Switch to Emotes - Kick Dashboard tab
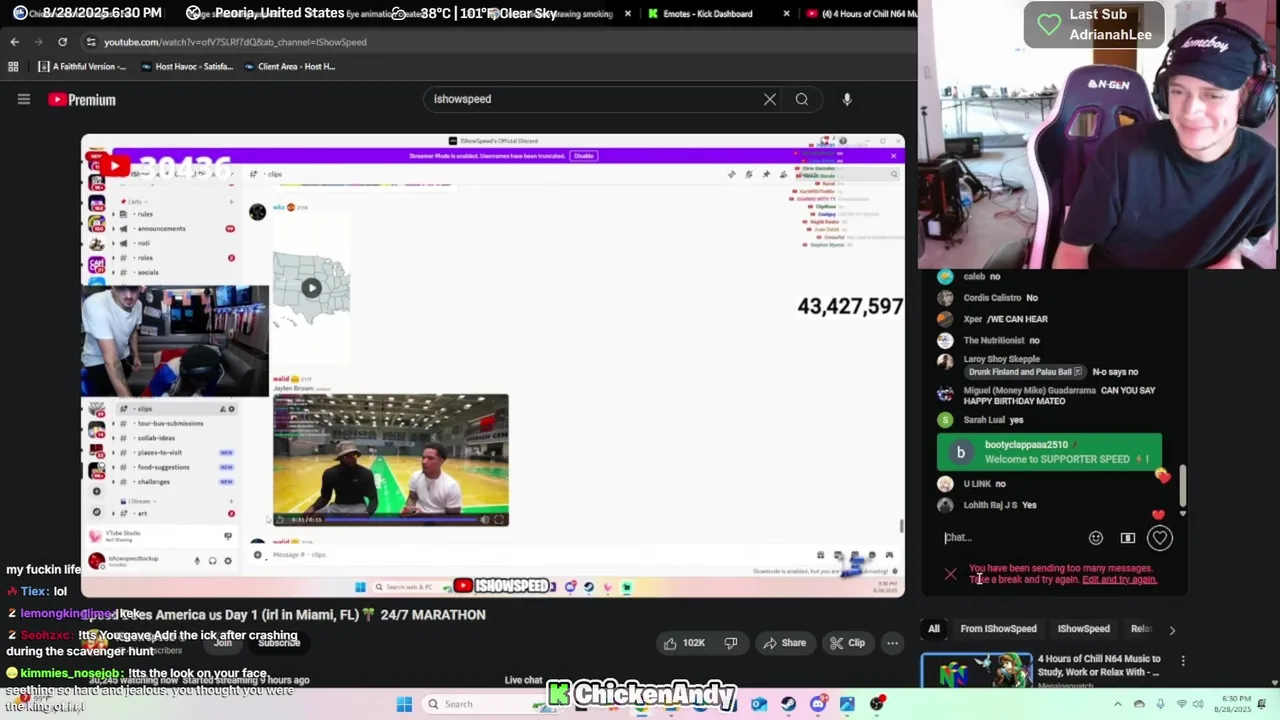The height and width of the screenshot is (720, 1280). click(708, 14)
